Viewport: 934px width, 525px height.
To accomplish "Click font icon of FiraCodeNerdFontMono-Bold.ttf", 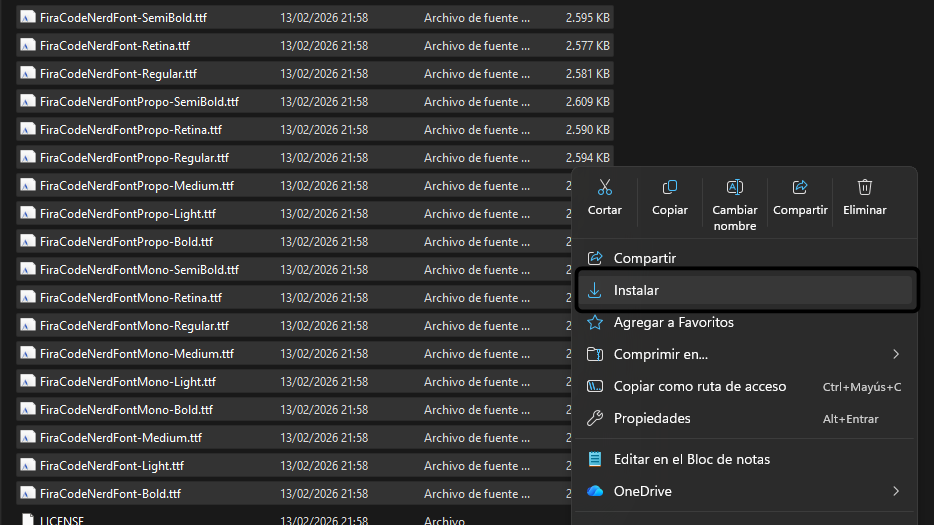I will [27, 409].
